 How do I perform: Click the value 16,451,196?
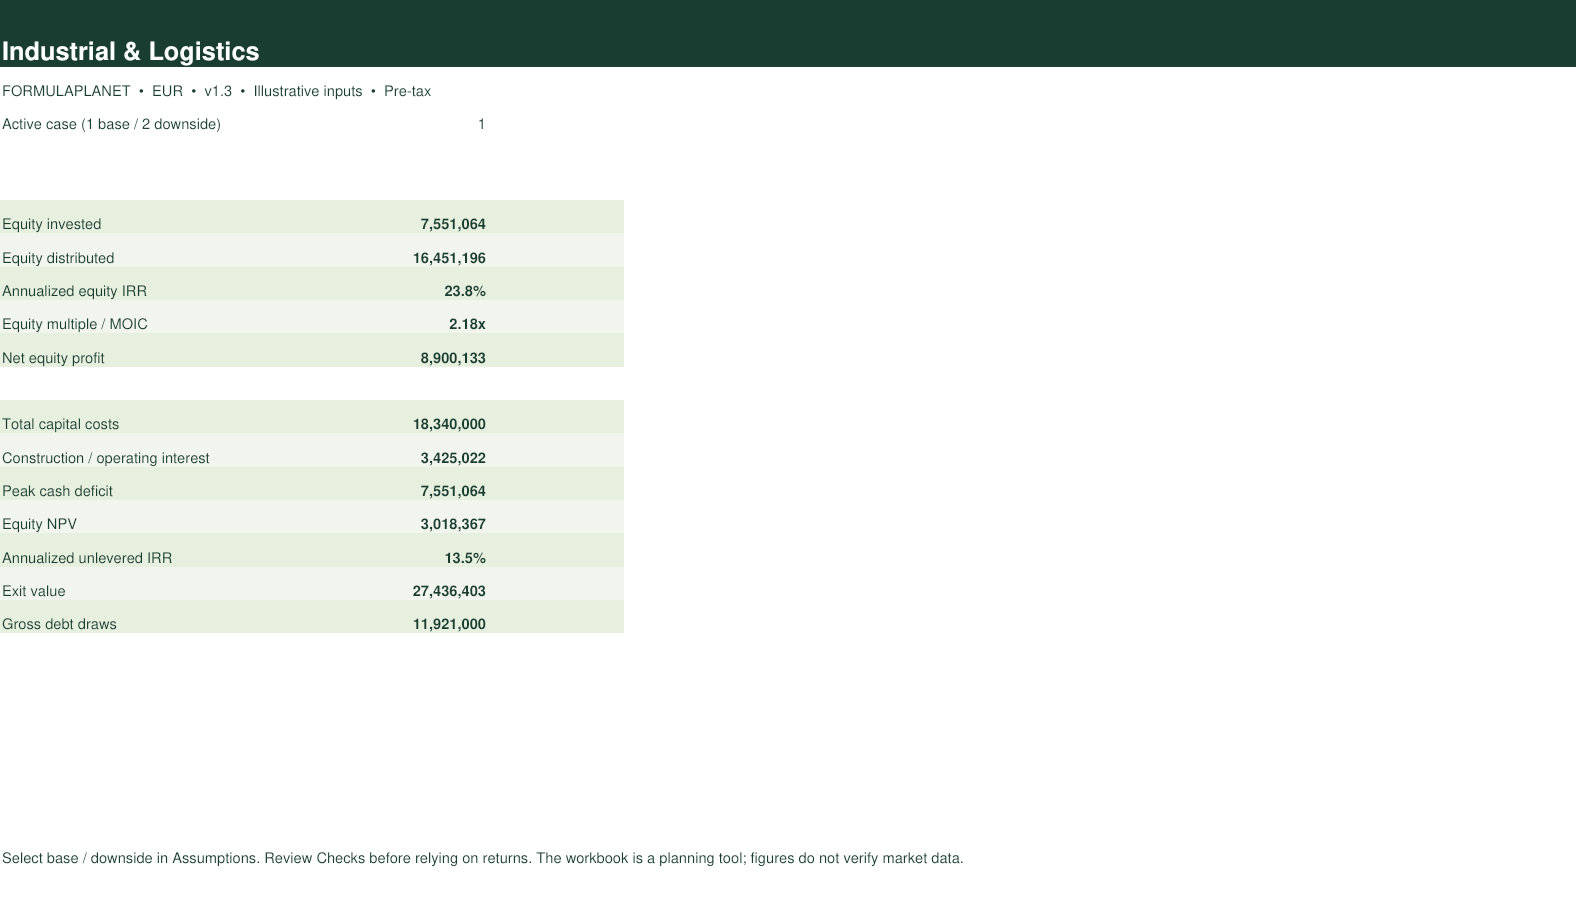(x=449, y=258)
